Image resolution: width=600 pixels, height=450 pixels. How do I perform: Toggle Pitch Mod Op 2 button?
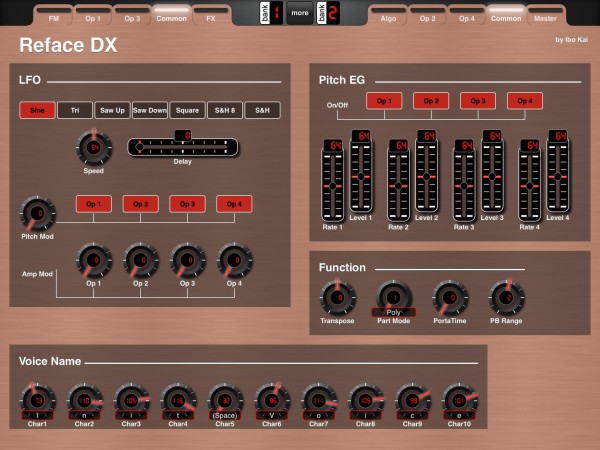[x=141, y=204]
